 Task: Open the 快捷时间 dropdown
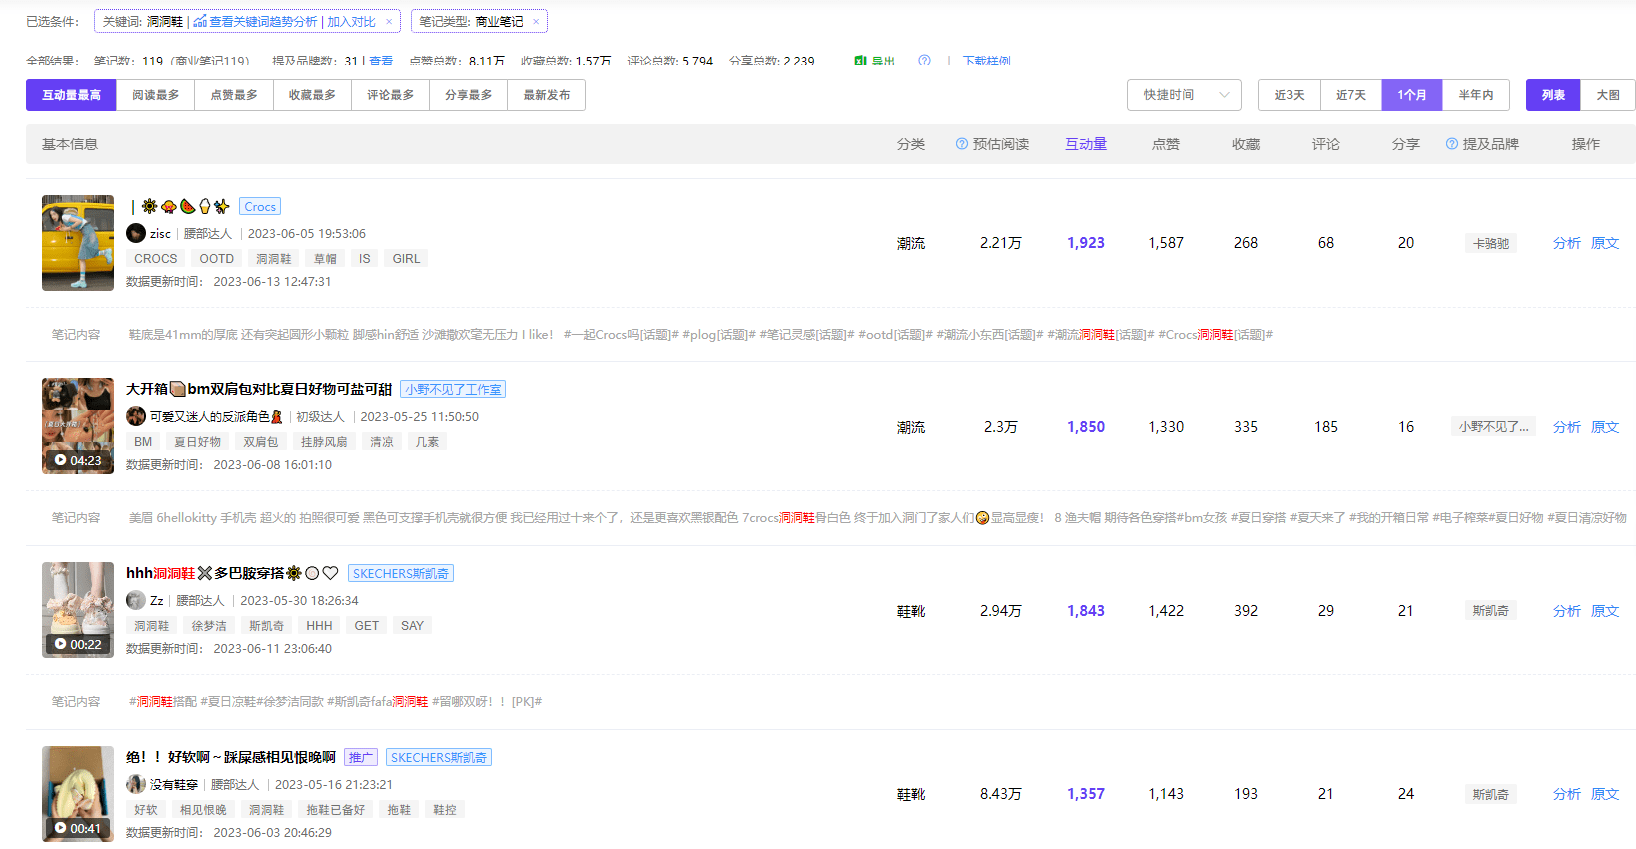pos(1184,95)
